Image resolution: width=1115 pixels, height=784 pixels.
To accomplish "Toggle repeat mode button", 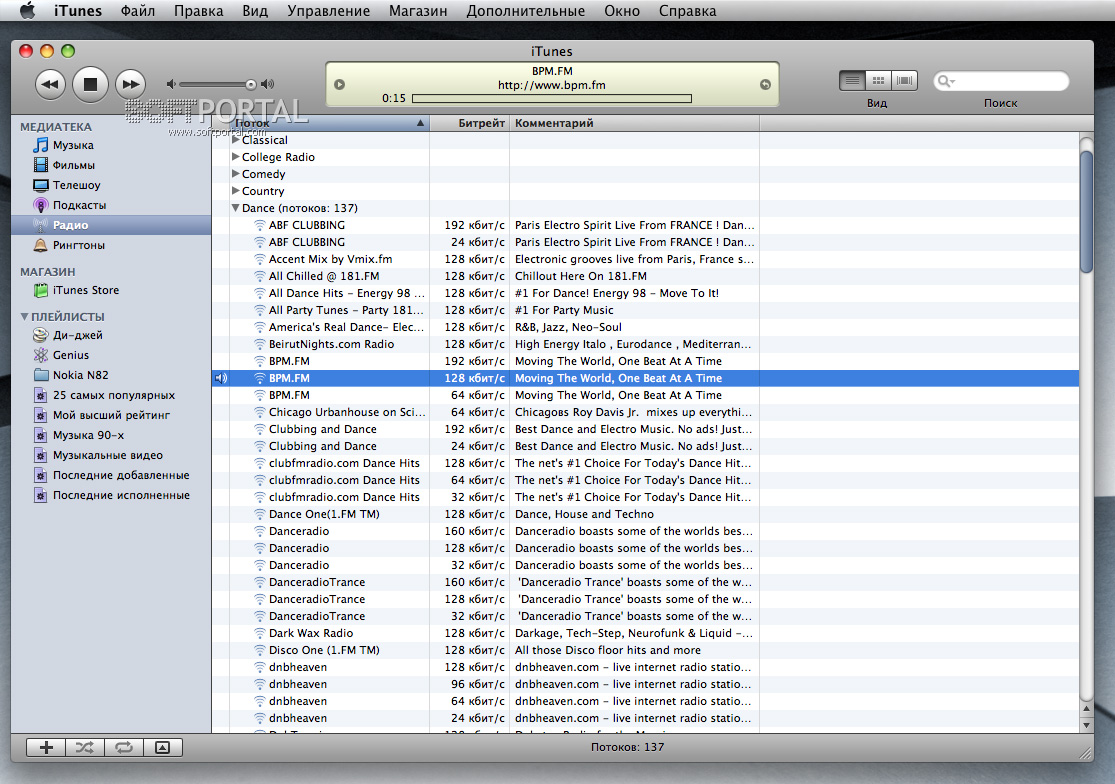I will click(124, 747).
